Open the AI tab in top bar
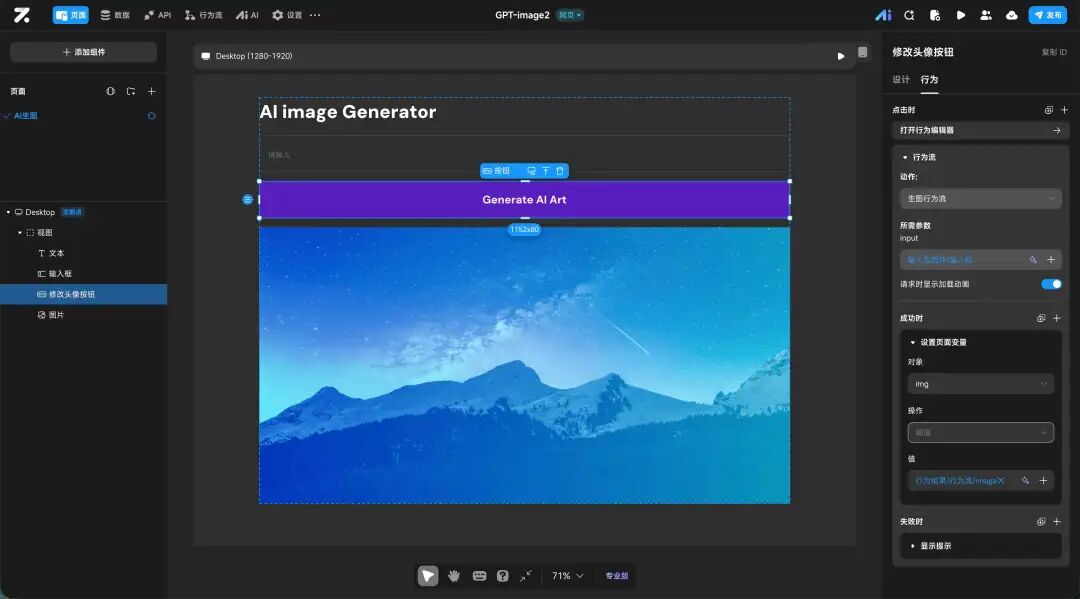Viewport: 1080px width, 599px height. click(x=247, y=15)
